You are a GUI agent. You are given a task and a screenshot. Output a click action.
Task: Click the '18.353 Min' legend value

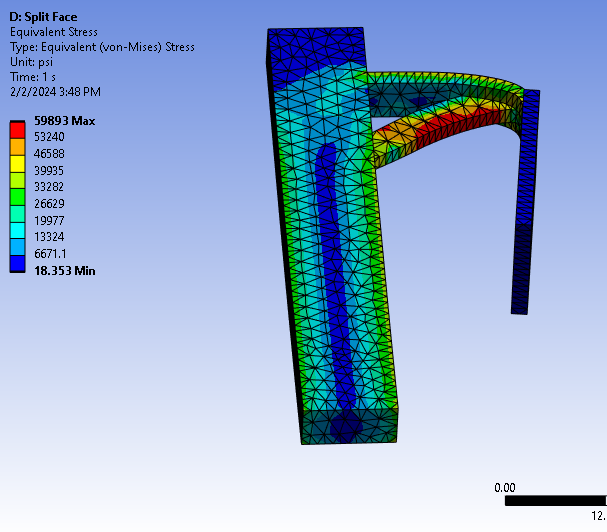click(x=65, y=271)
